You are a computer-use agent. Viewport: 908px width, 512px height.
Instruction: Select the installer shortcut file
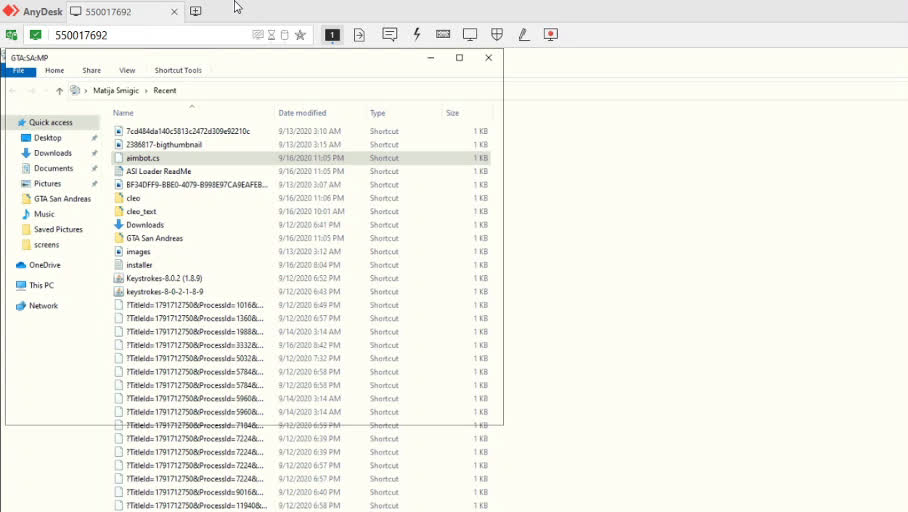[301, 265]
